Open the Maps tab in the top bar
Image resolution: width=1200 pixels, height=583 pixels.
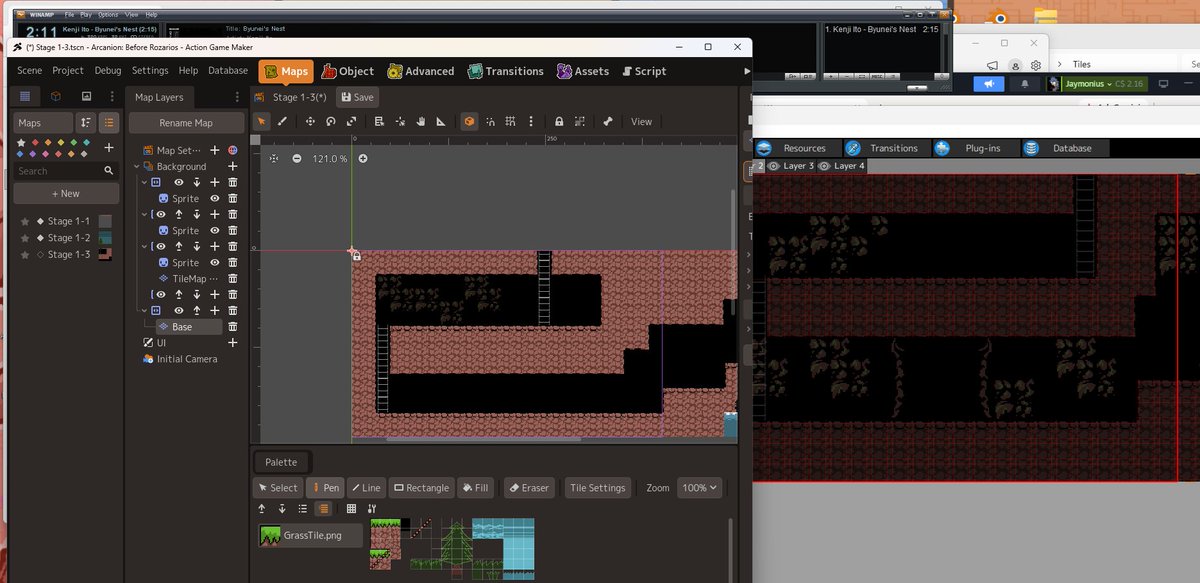(285, 71)
